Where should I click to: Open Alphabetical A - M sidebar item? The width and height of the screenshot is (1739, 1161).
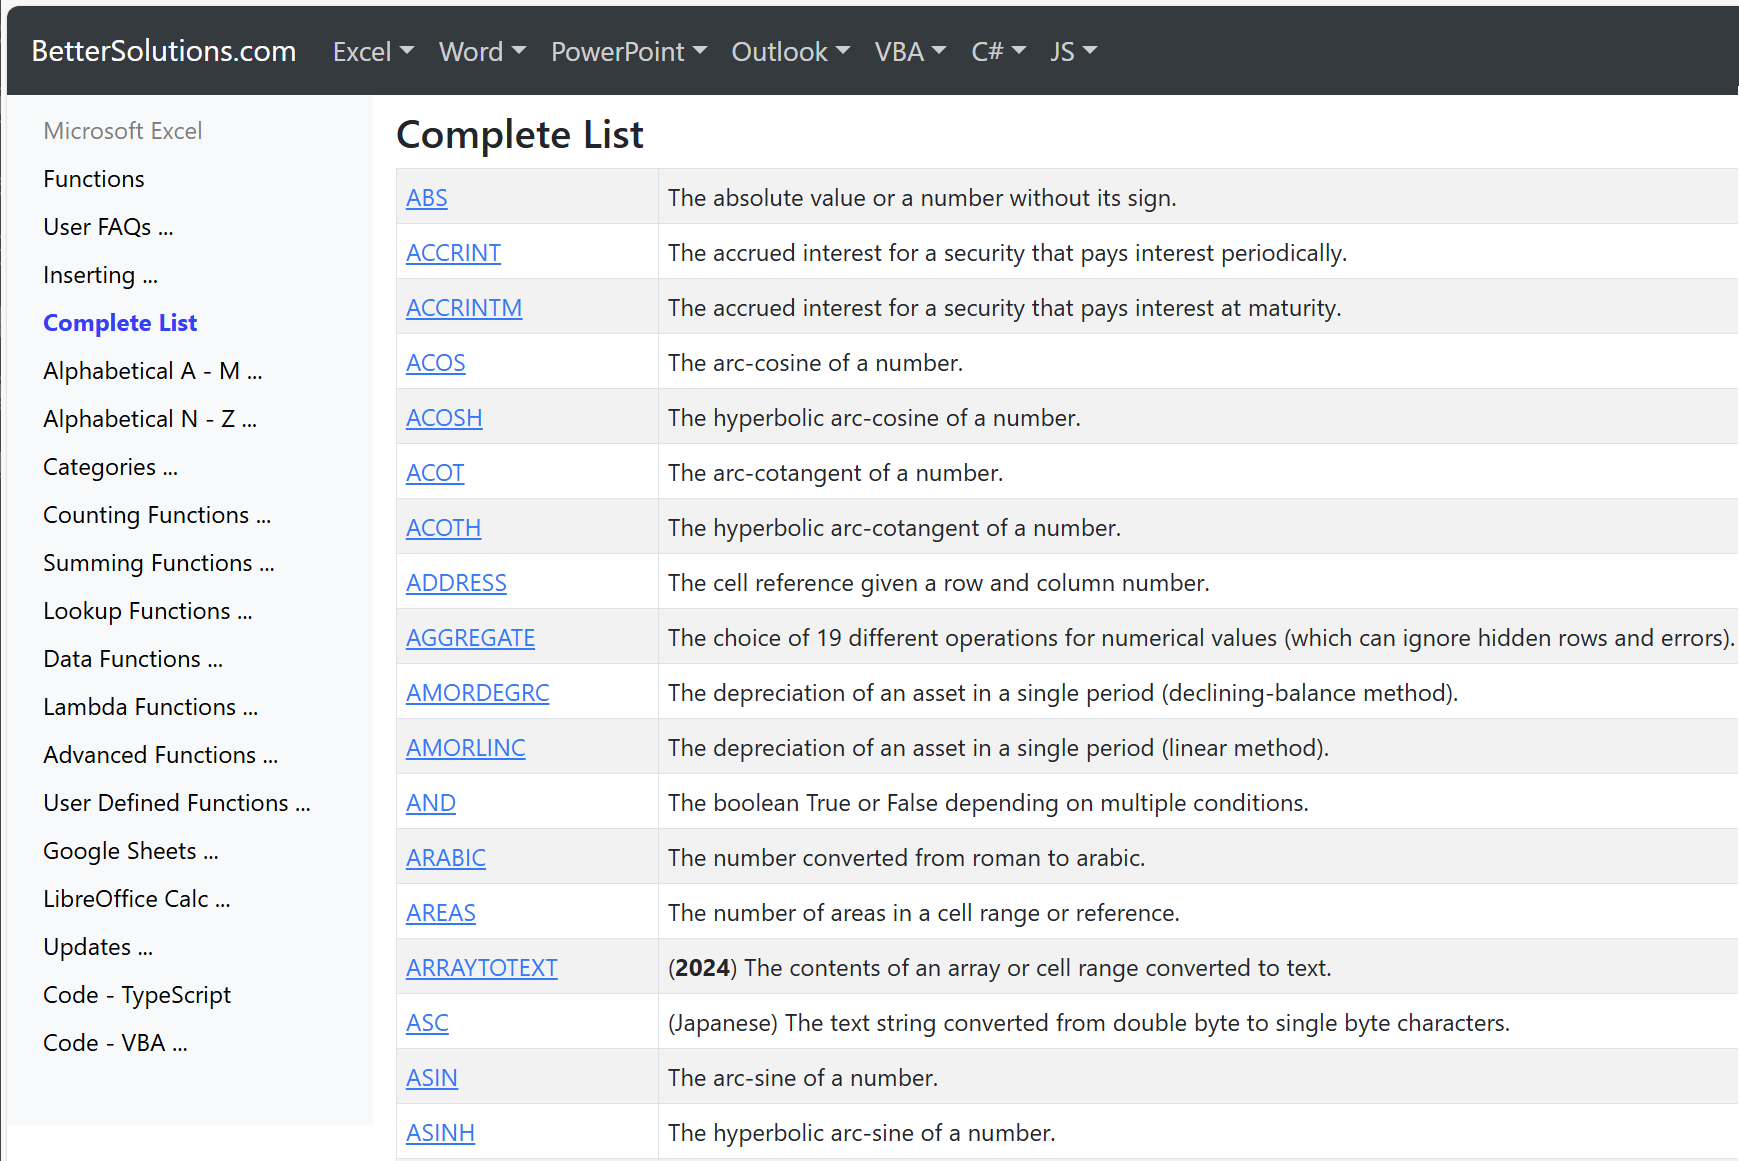[x=153, y=371]
